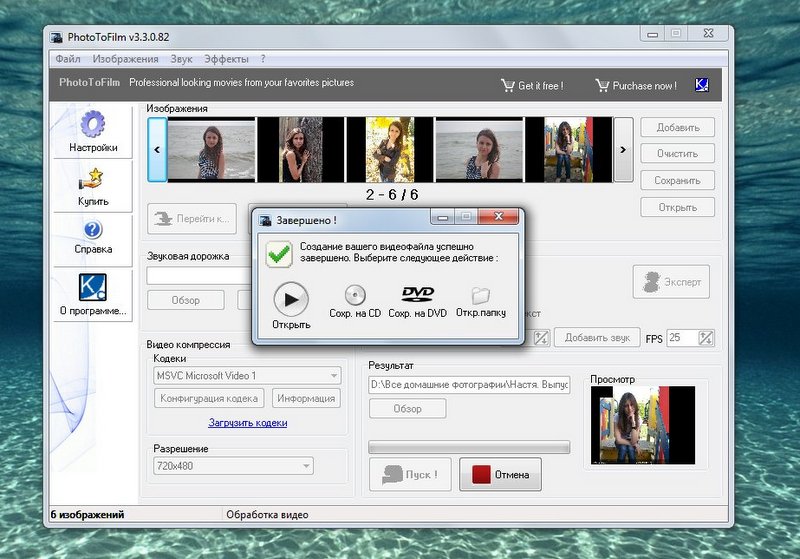The image size is (800, 559).
Task: Click the Загрузить кодеки link
Action: coord(247,422)
